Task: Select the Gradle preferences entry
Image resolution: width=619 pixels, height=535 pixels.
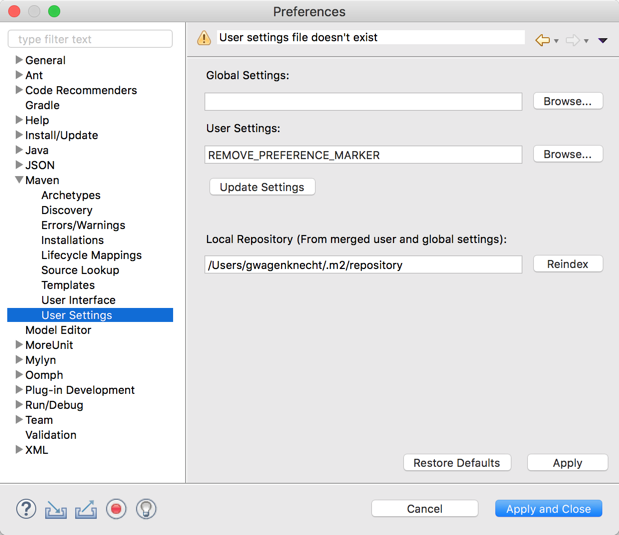Action: (42, 105)
